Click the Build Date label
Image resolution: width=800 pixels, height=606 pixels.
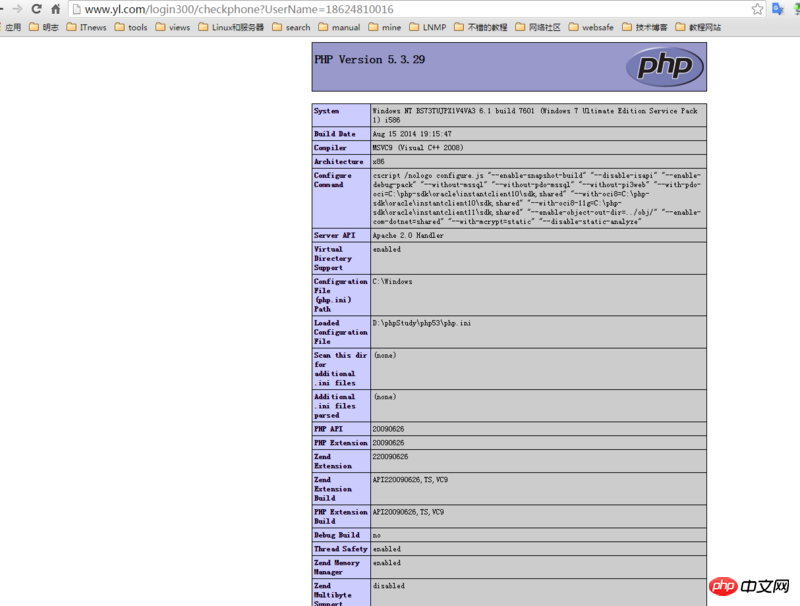coord(335,134)
